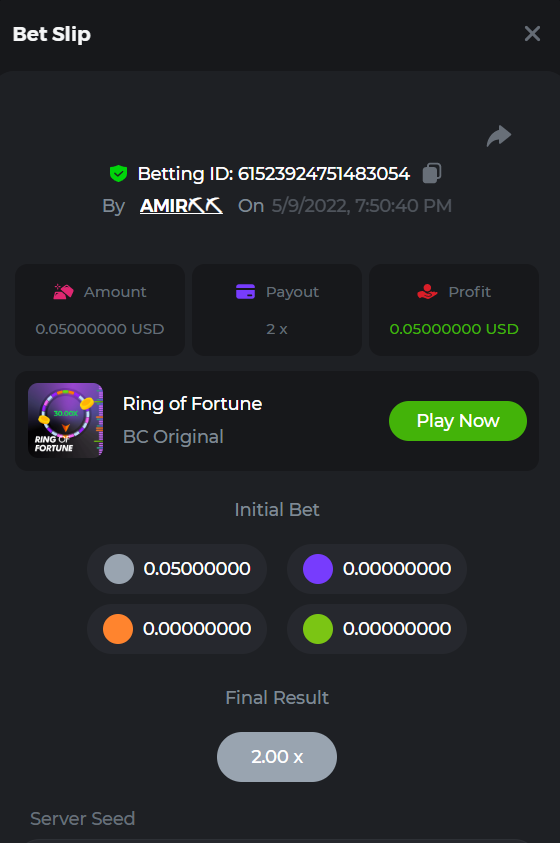
Task: Click the Betting ID number text
Action: click(x=324, y=174)
